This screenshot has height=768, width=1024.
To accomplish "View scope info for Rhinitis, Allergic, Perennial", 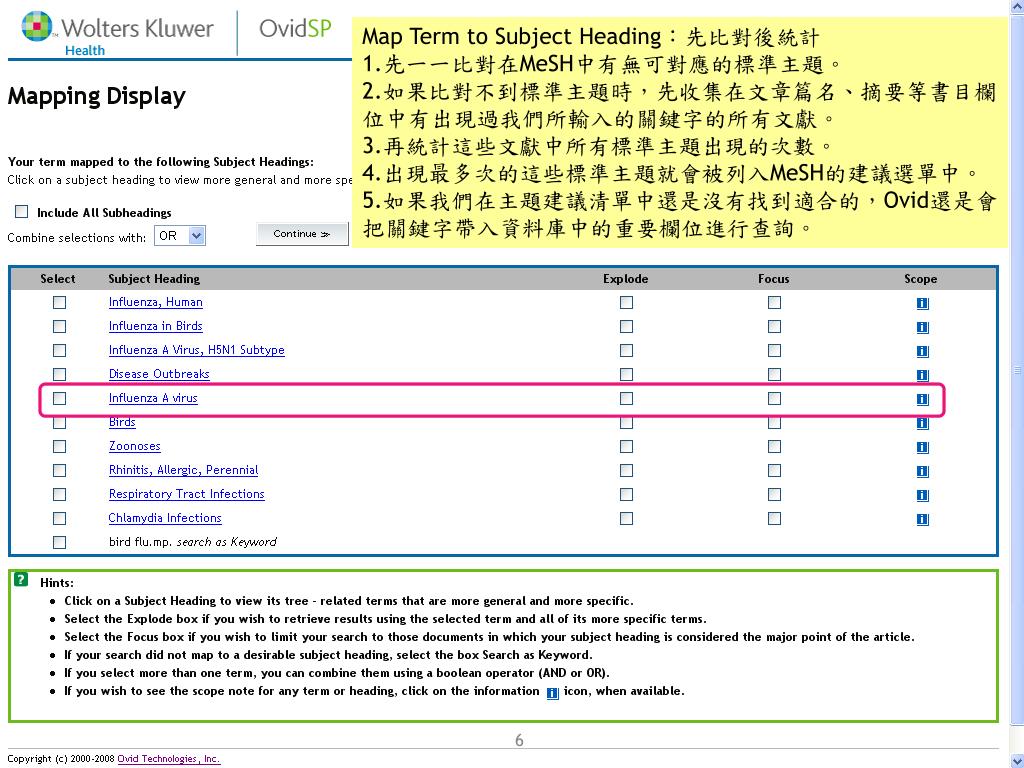I will point(922,471).
